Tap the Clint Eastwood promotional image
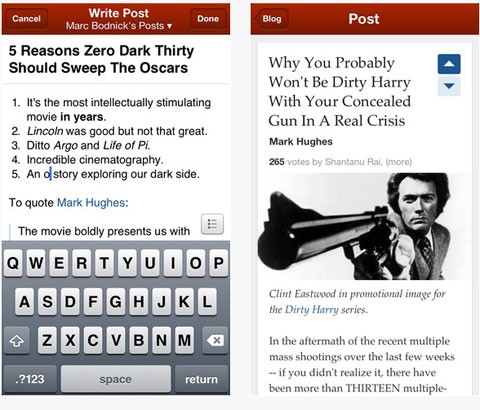Viewport: 480px width, 410px height. [364, 226]
